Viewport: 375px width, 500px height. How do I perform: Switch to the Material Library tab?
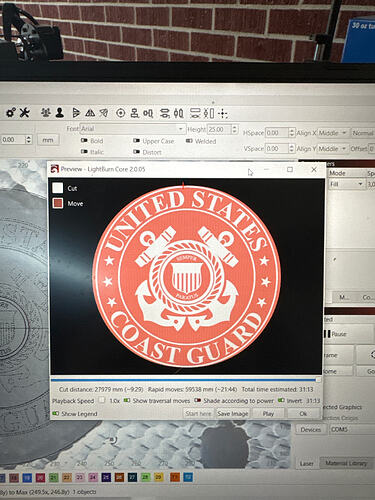[x=345, y=463]
